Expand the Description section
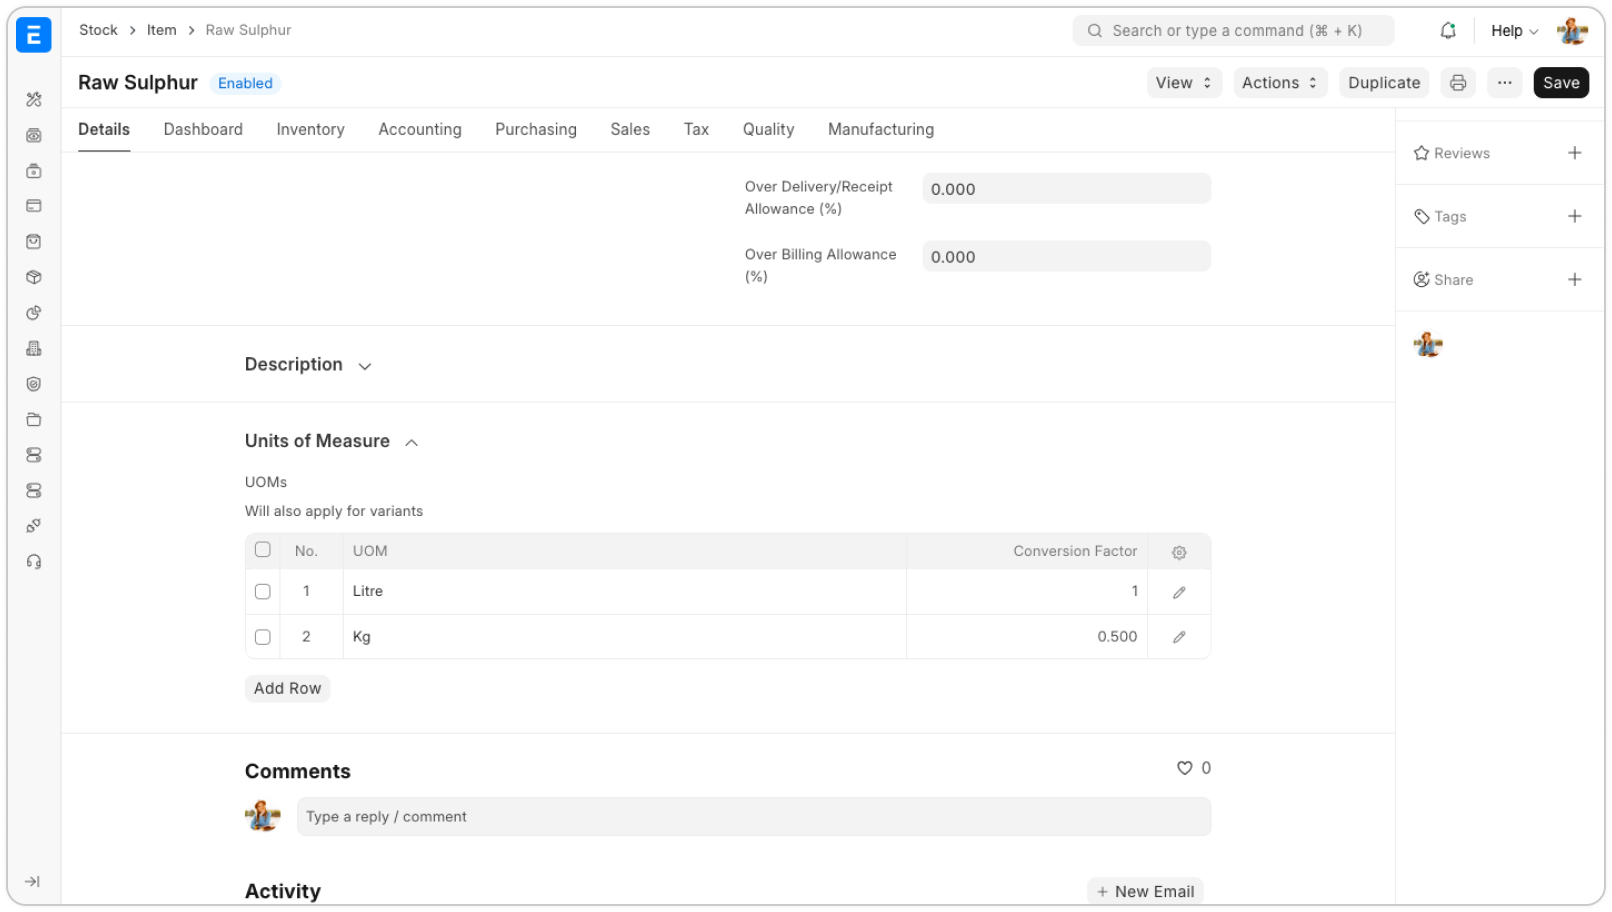This screenshot has height=912, width=1612. (308, 365)
